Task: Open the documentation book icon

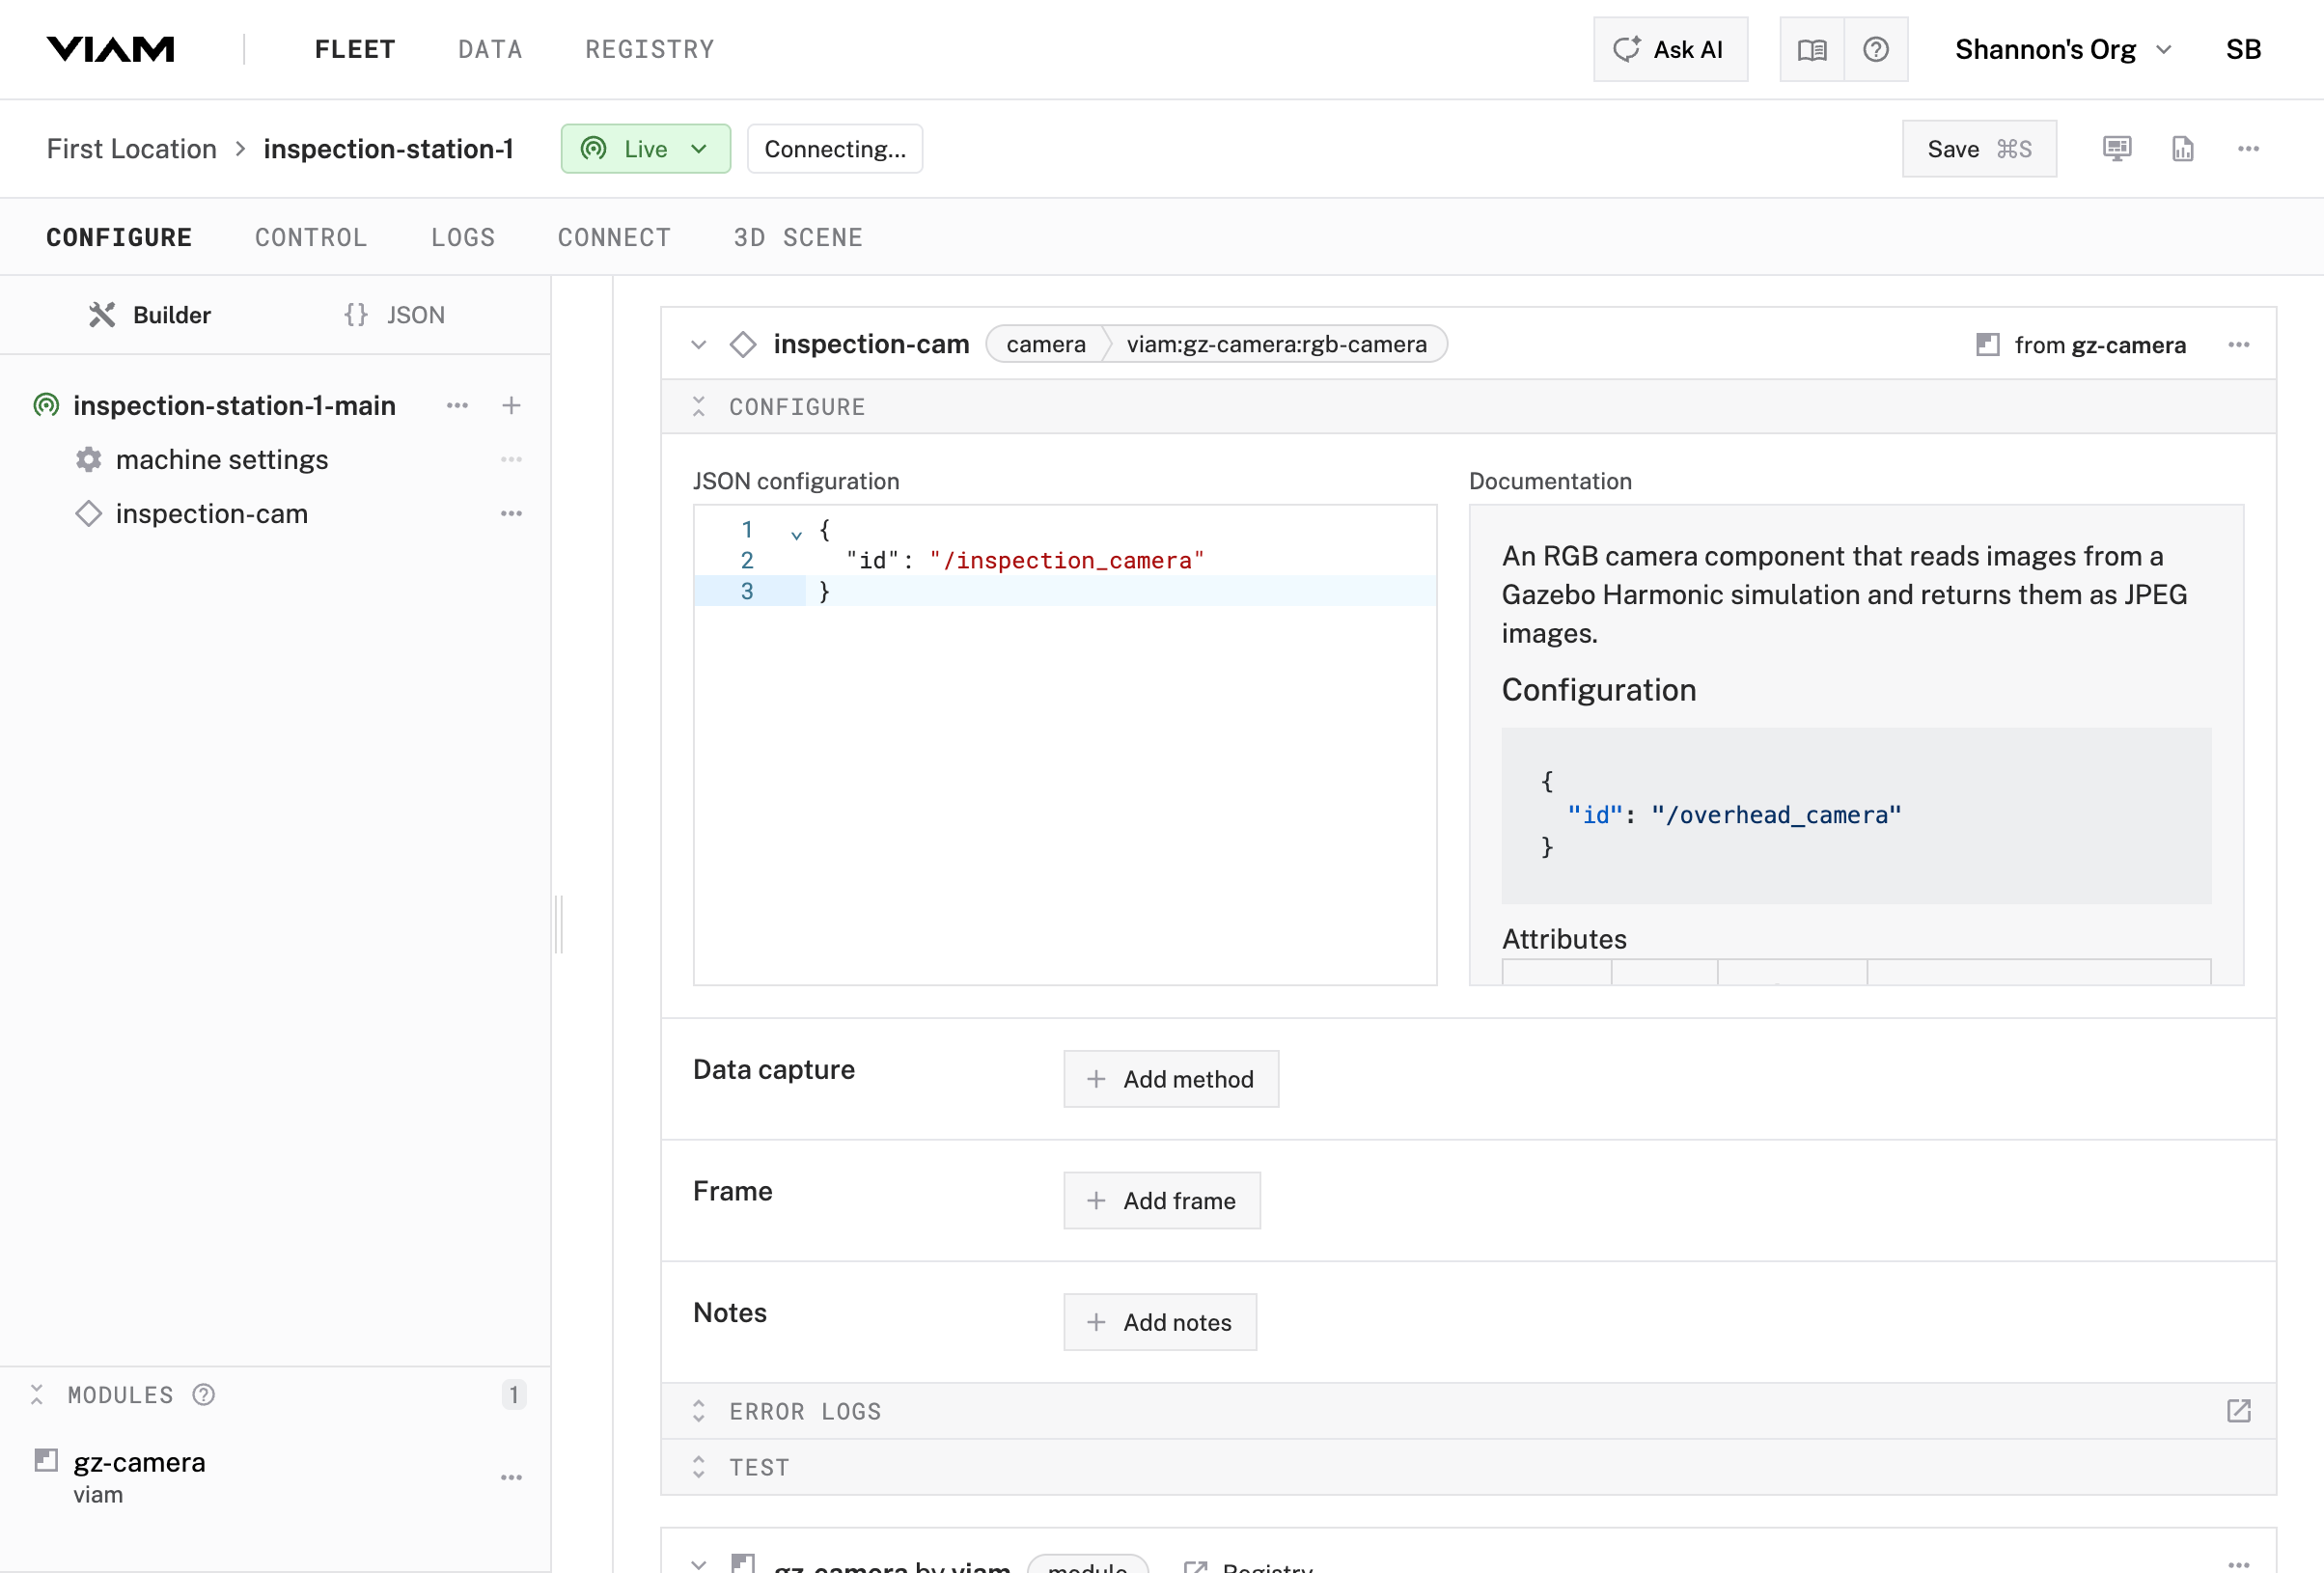Action: coord(1811,49)
